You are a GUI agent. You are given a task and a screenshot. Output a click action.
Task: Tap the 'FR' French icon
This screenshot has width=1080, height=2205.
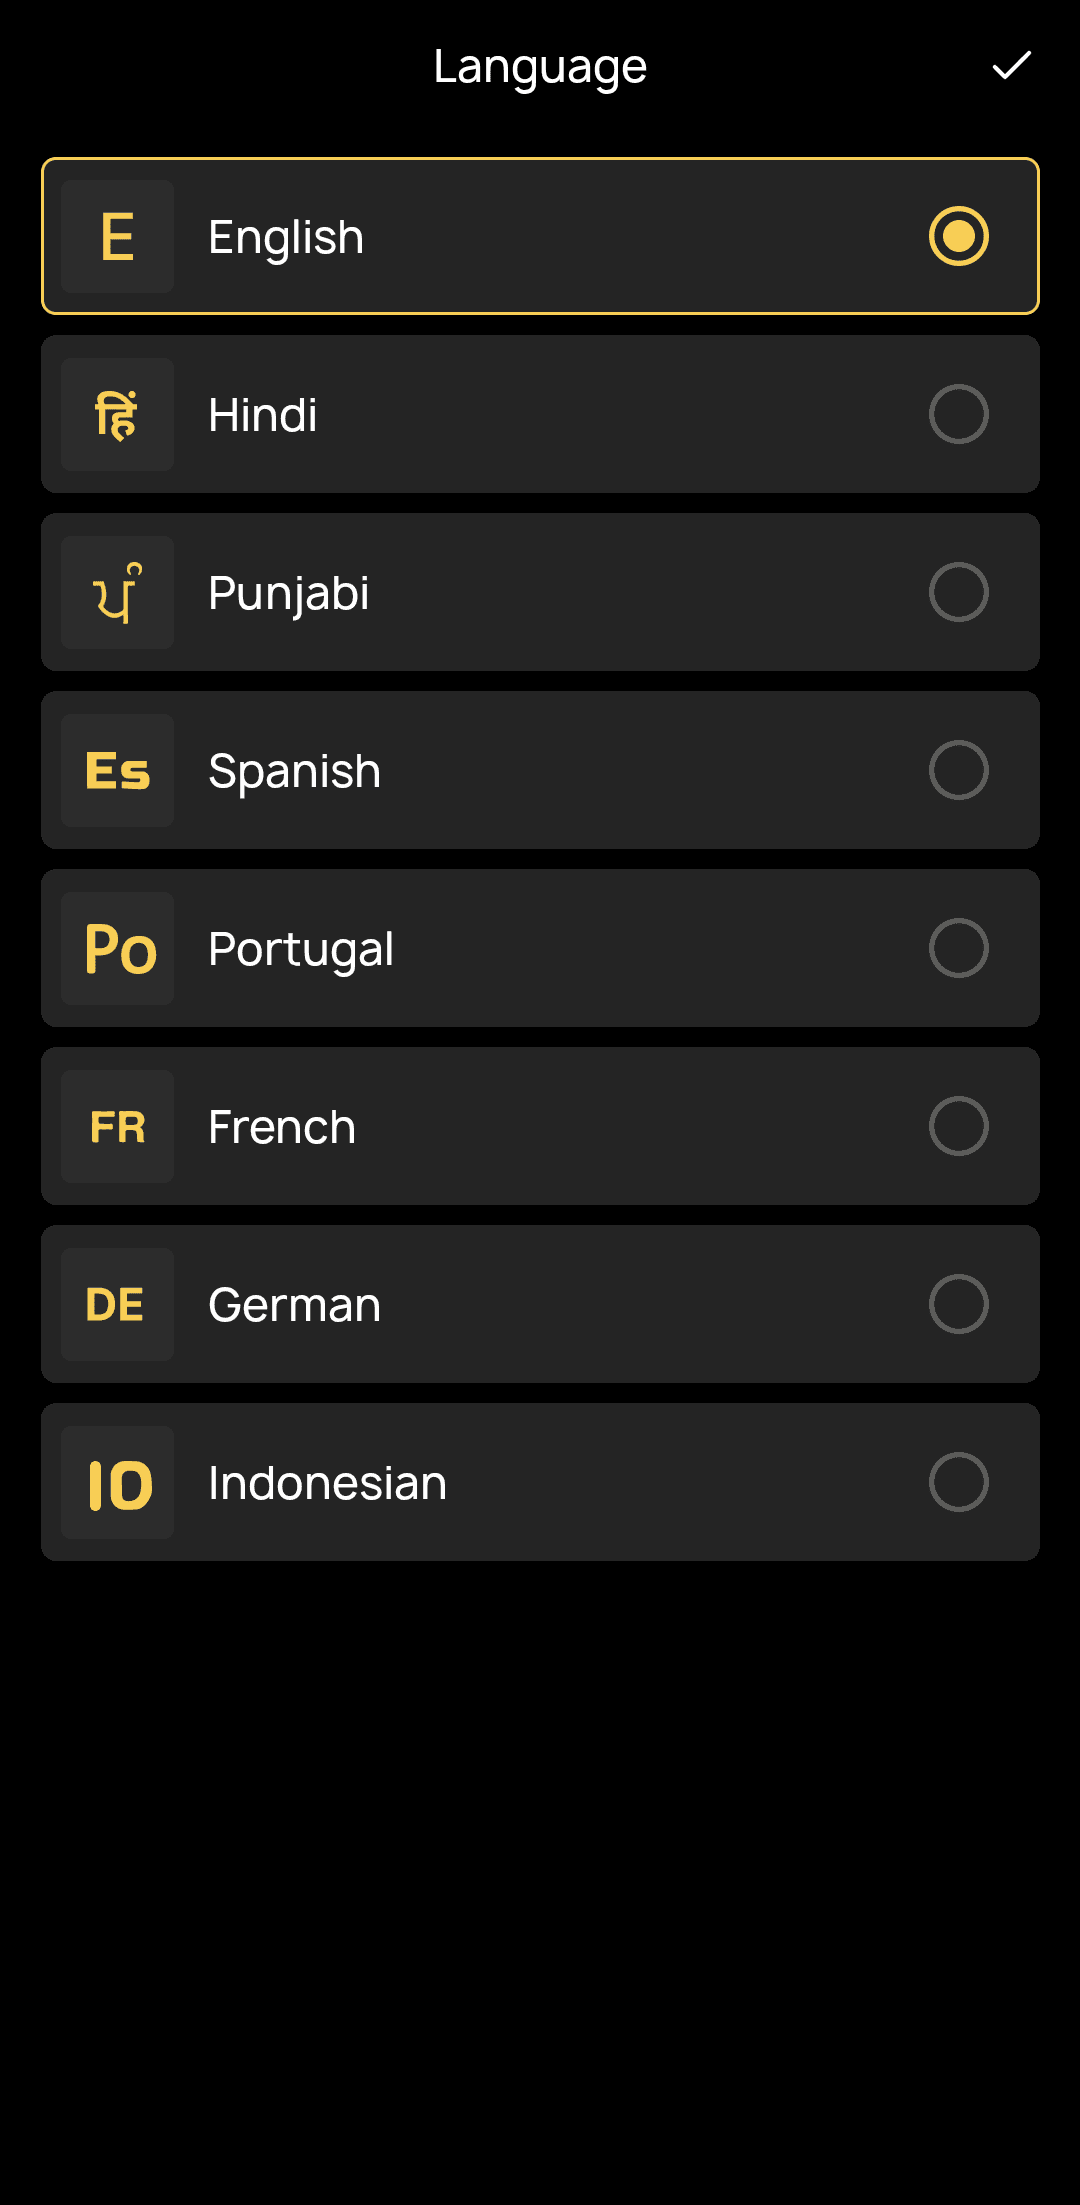tap(118, 1127)
